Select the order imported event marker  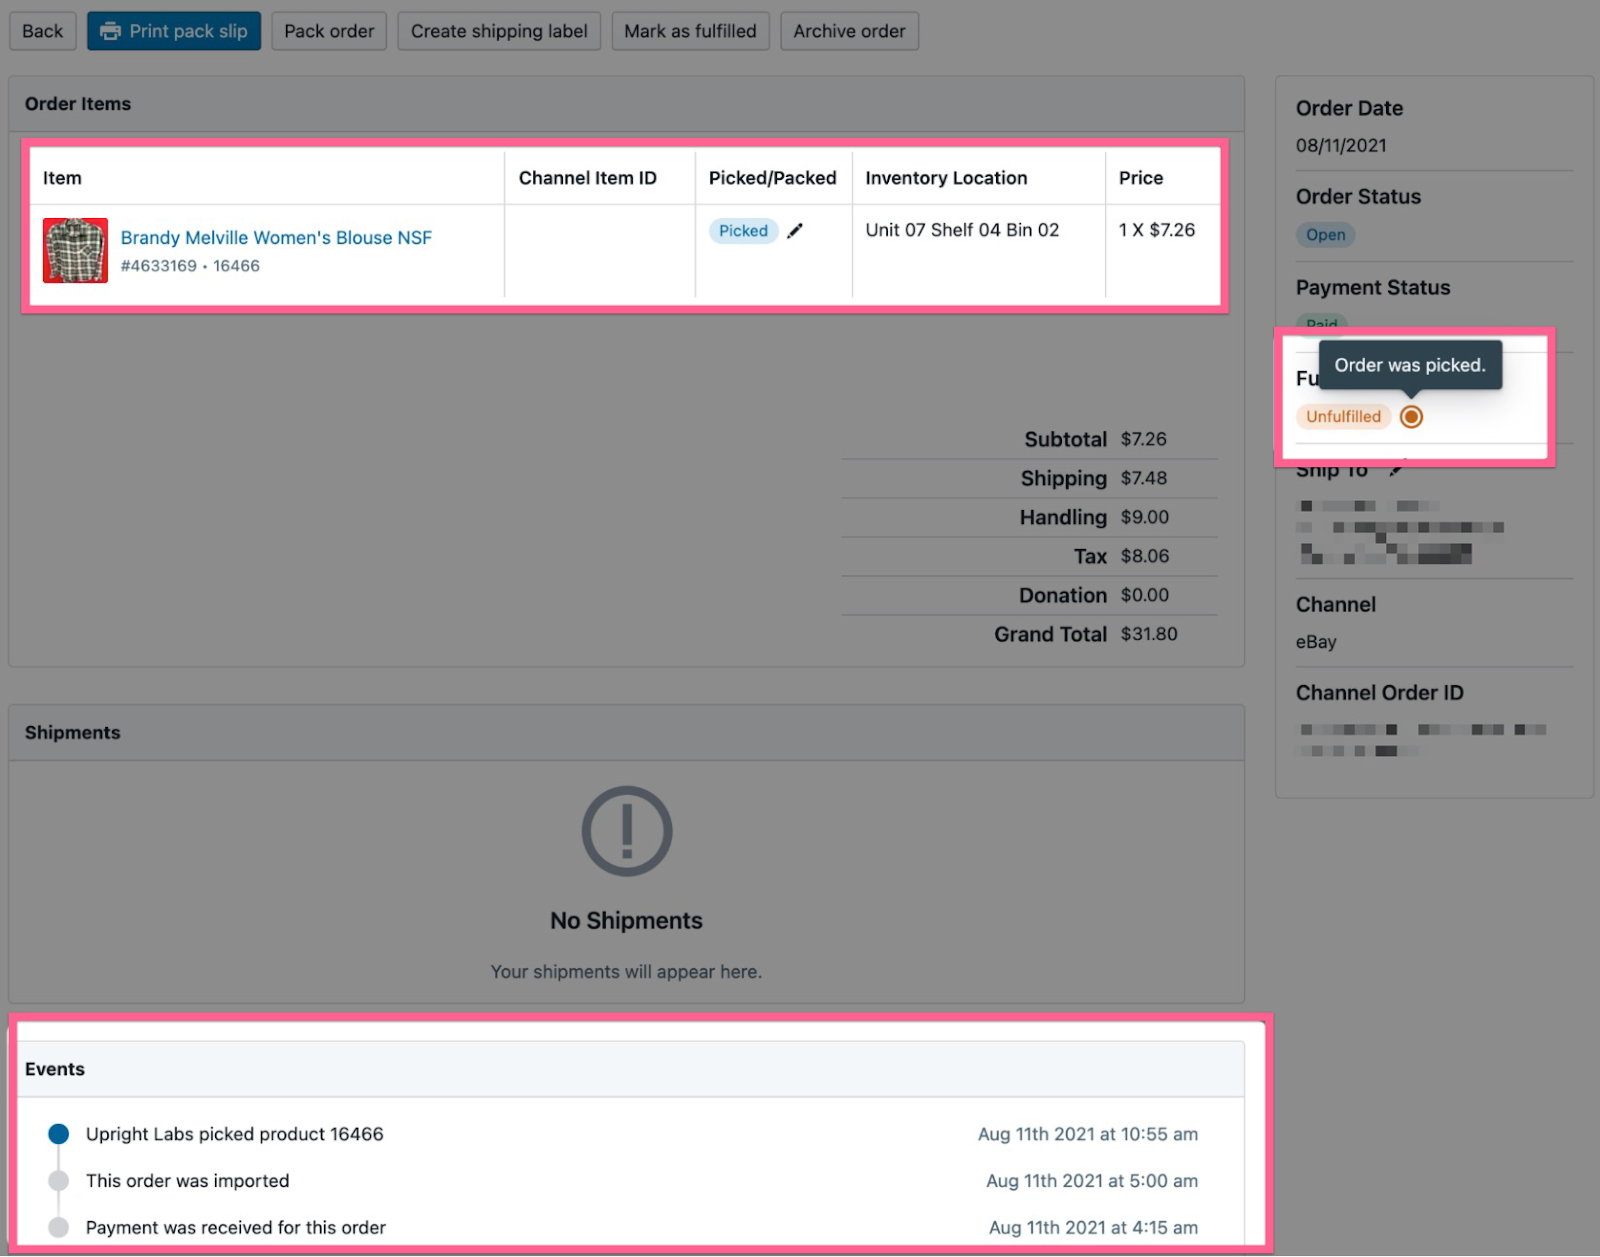click(59, 1181)
